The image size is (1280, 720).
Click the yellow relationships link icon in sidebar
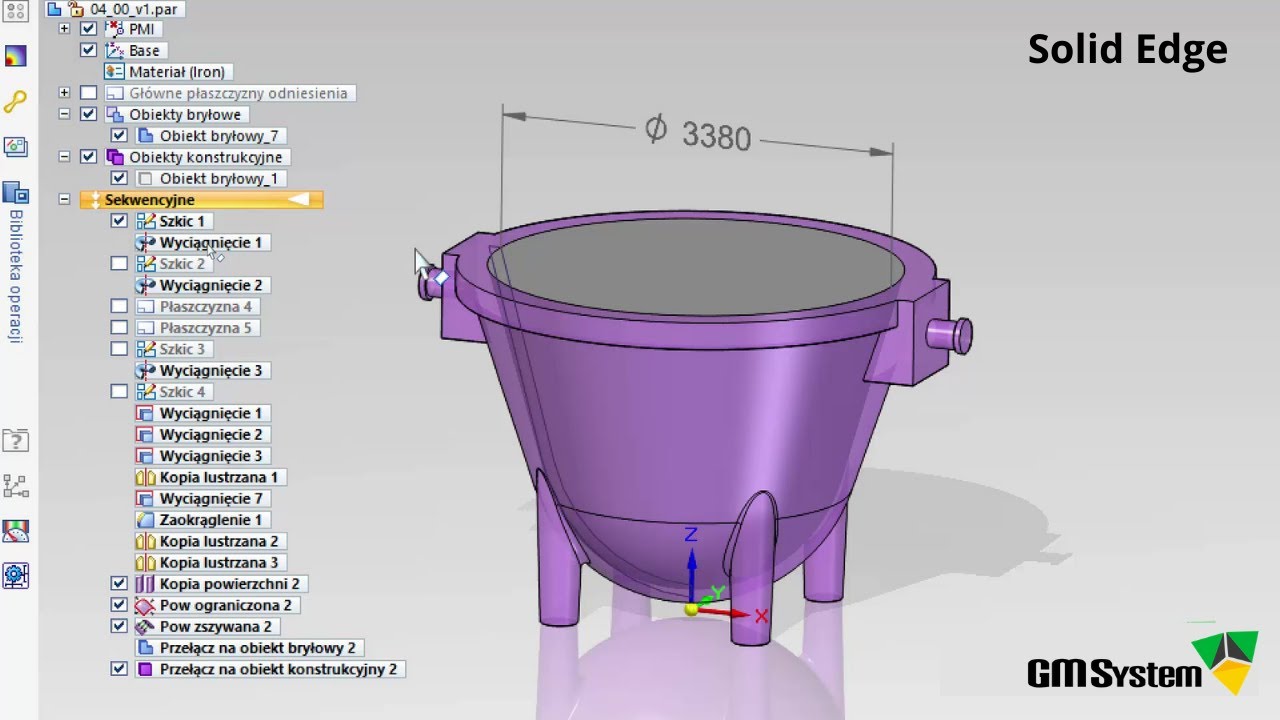16,102
